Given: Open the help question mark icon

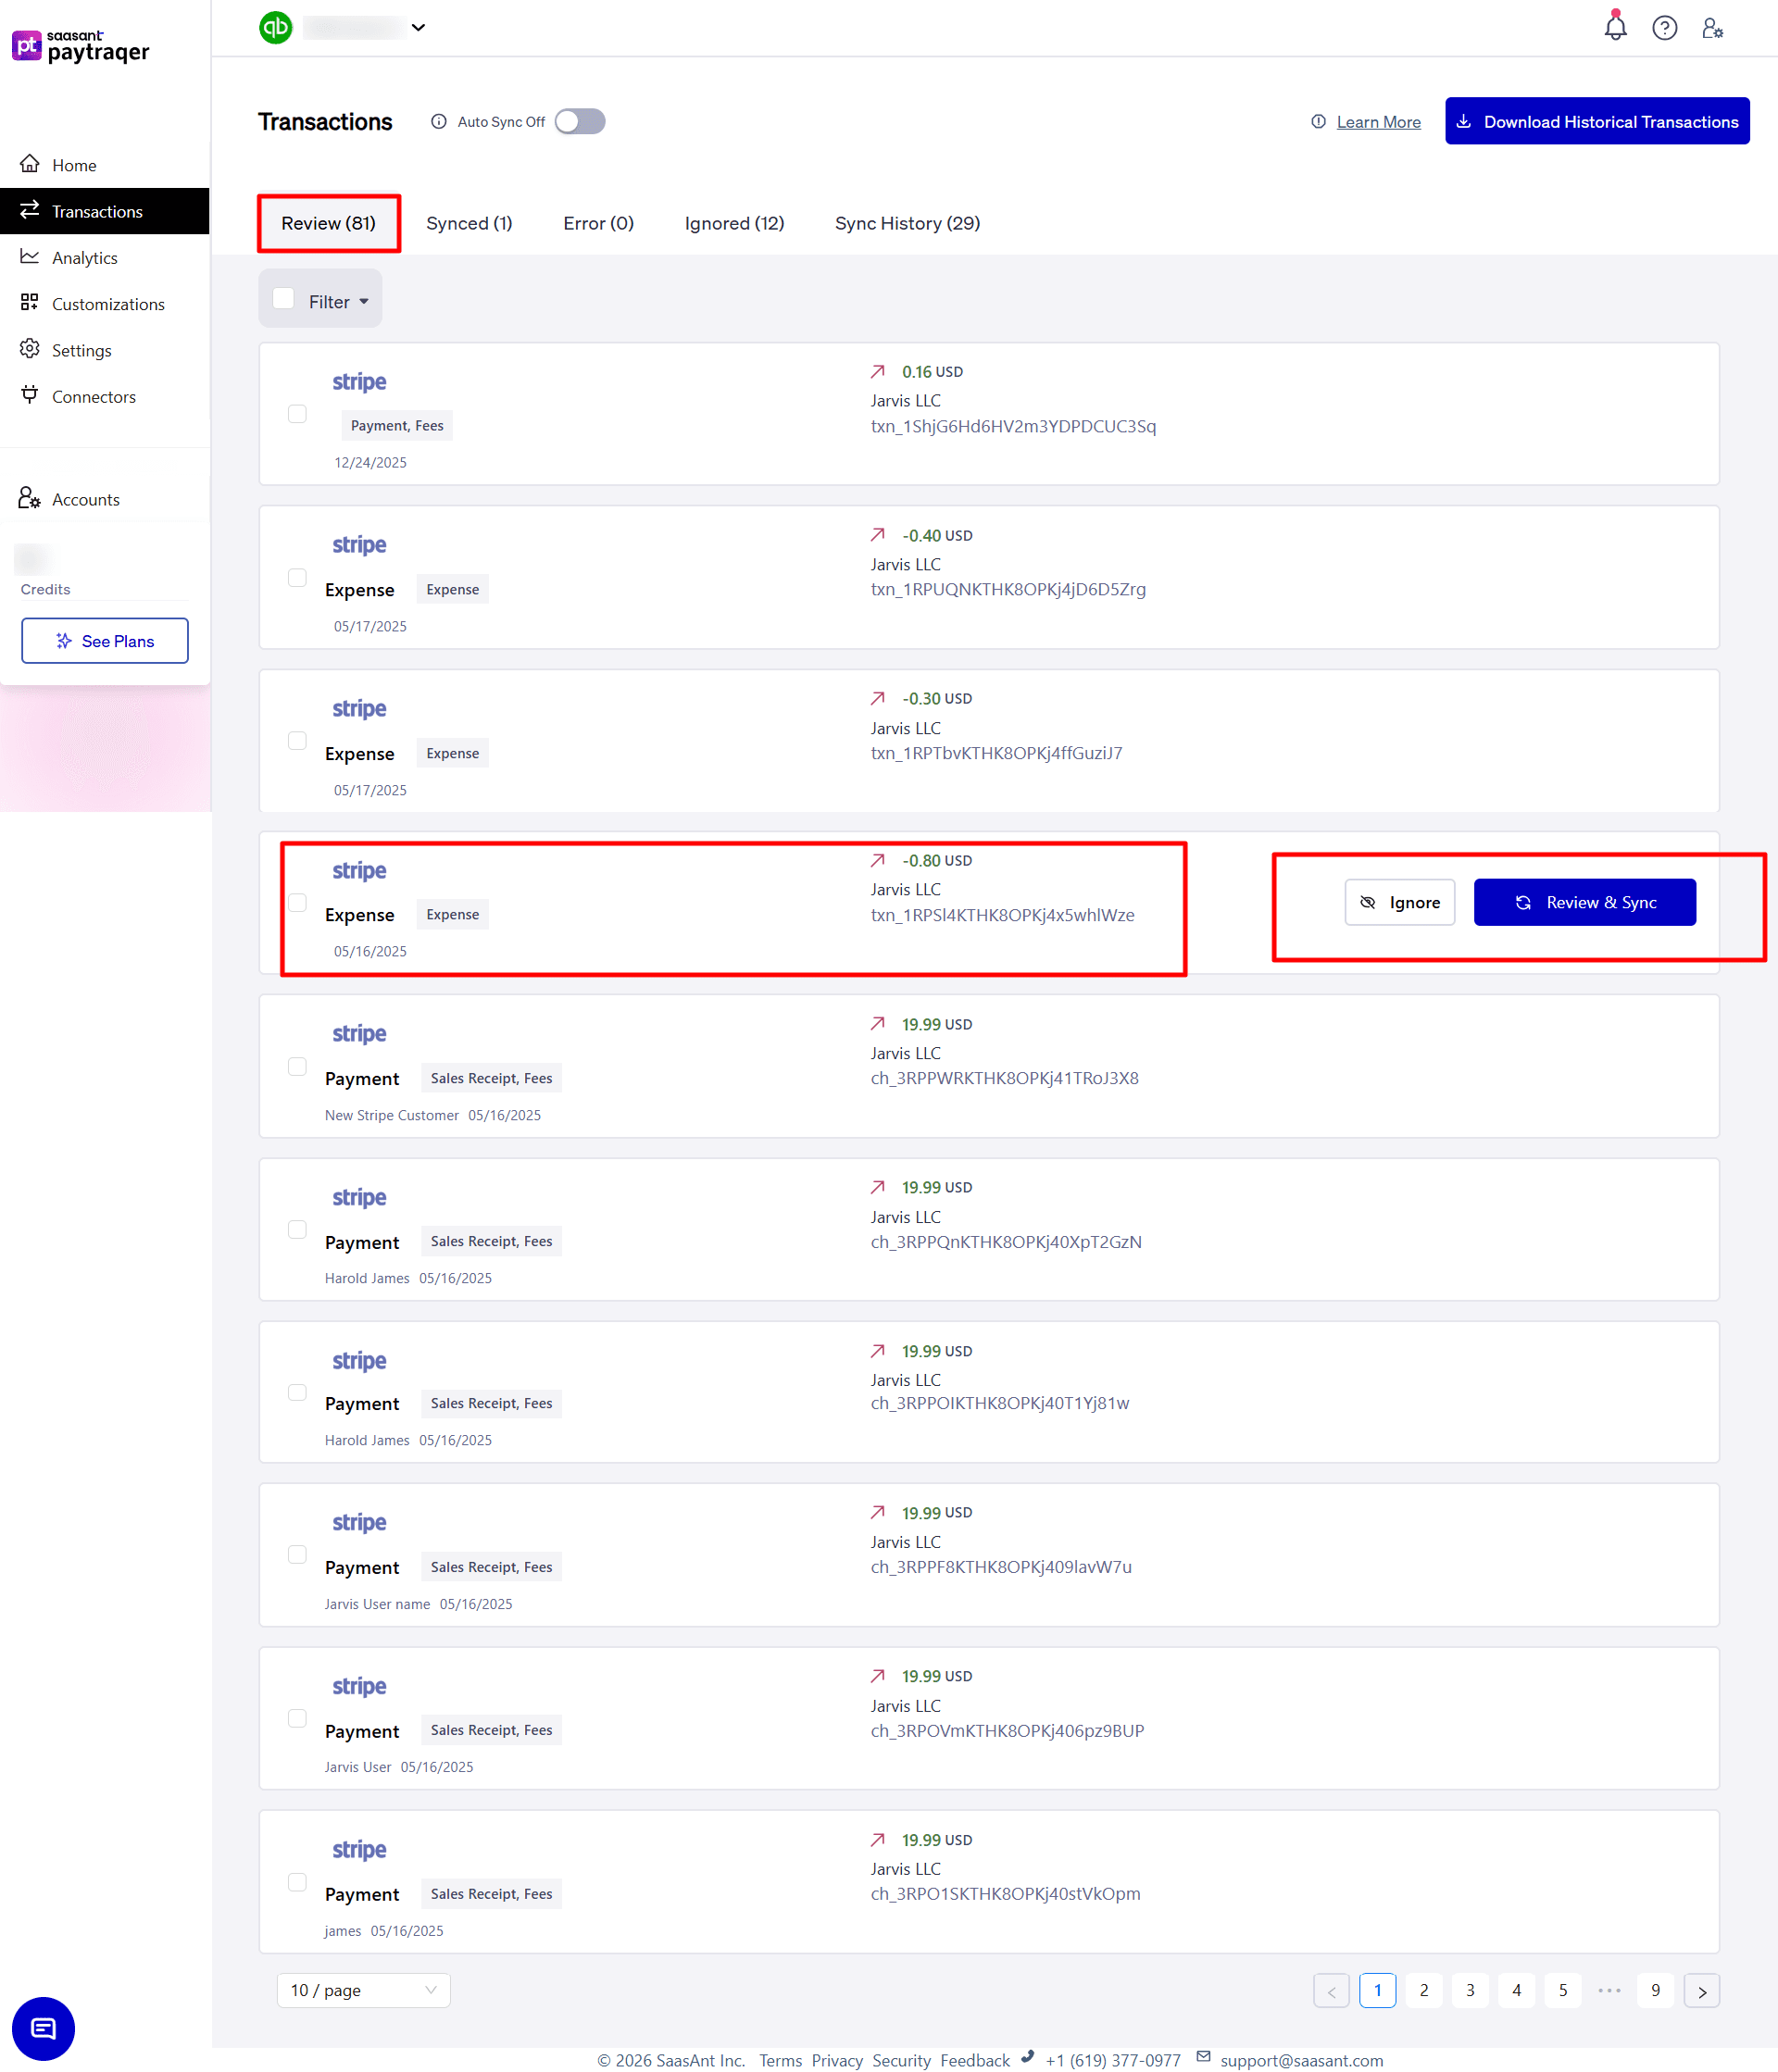Looking at the screenshot, I should coord(1664,28).
